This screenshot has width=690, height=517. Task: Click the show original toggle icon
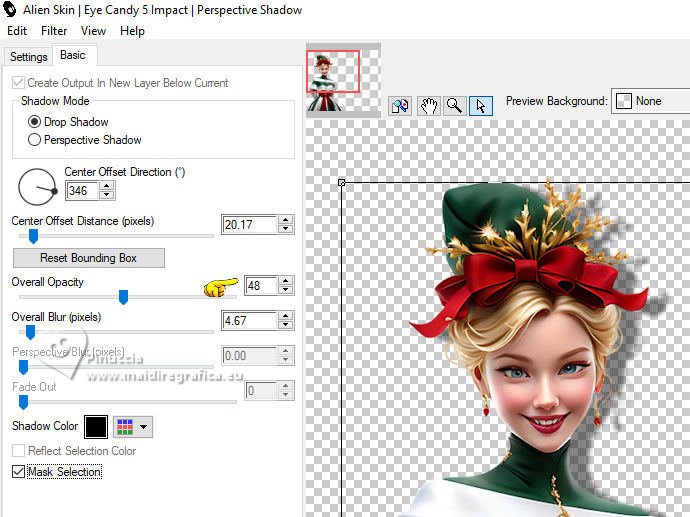(x=400, y=106)
